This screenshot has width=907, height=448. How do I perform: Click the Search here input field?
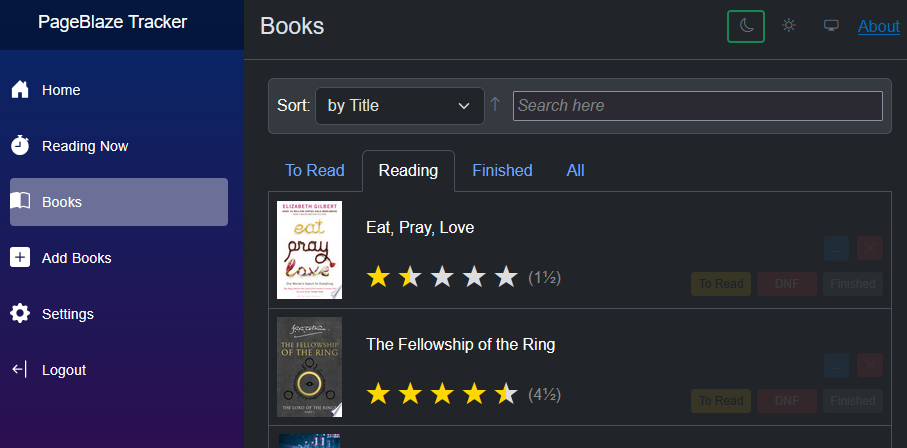697,106
